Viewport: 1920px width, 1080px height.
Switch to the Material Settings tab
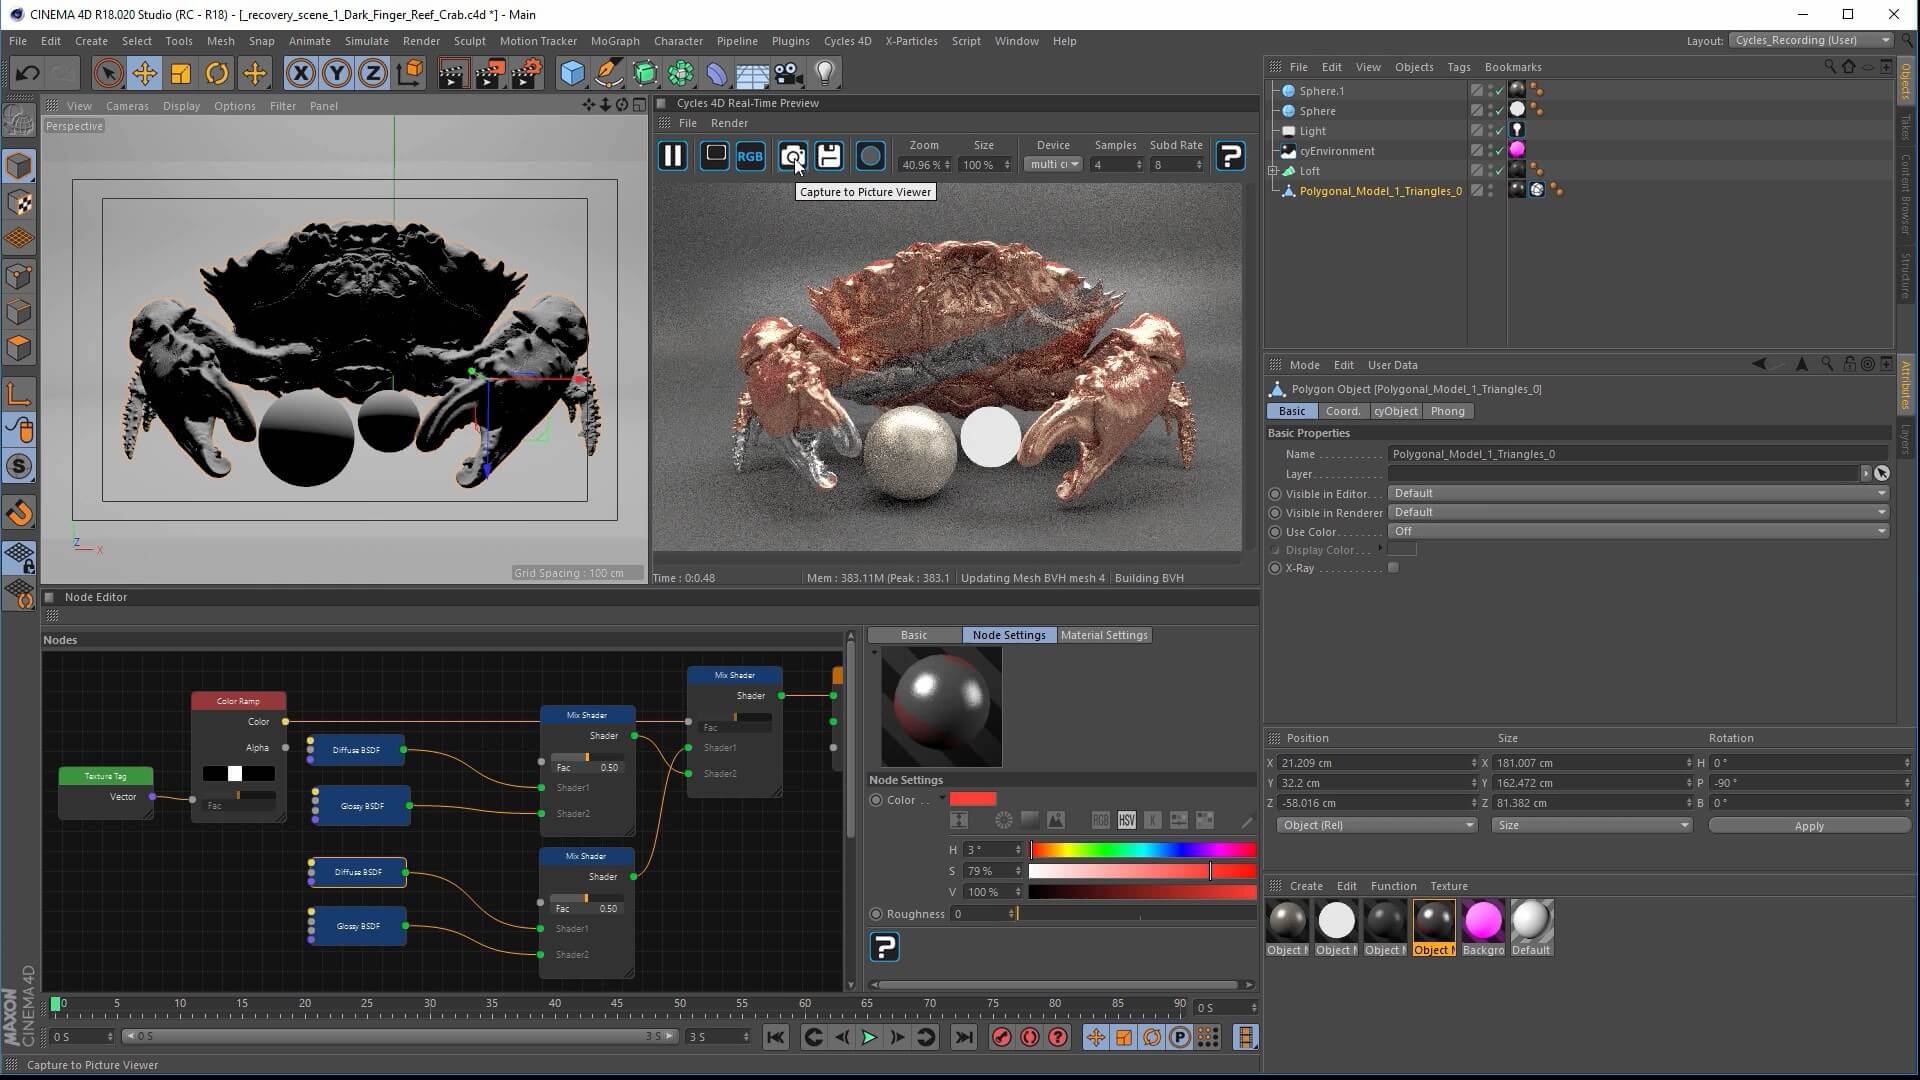[x=1104, y=635]
